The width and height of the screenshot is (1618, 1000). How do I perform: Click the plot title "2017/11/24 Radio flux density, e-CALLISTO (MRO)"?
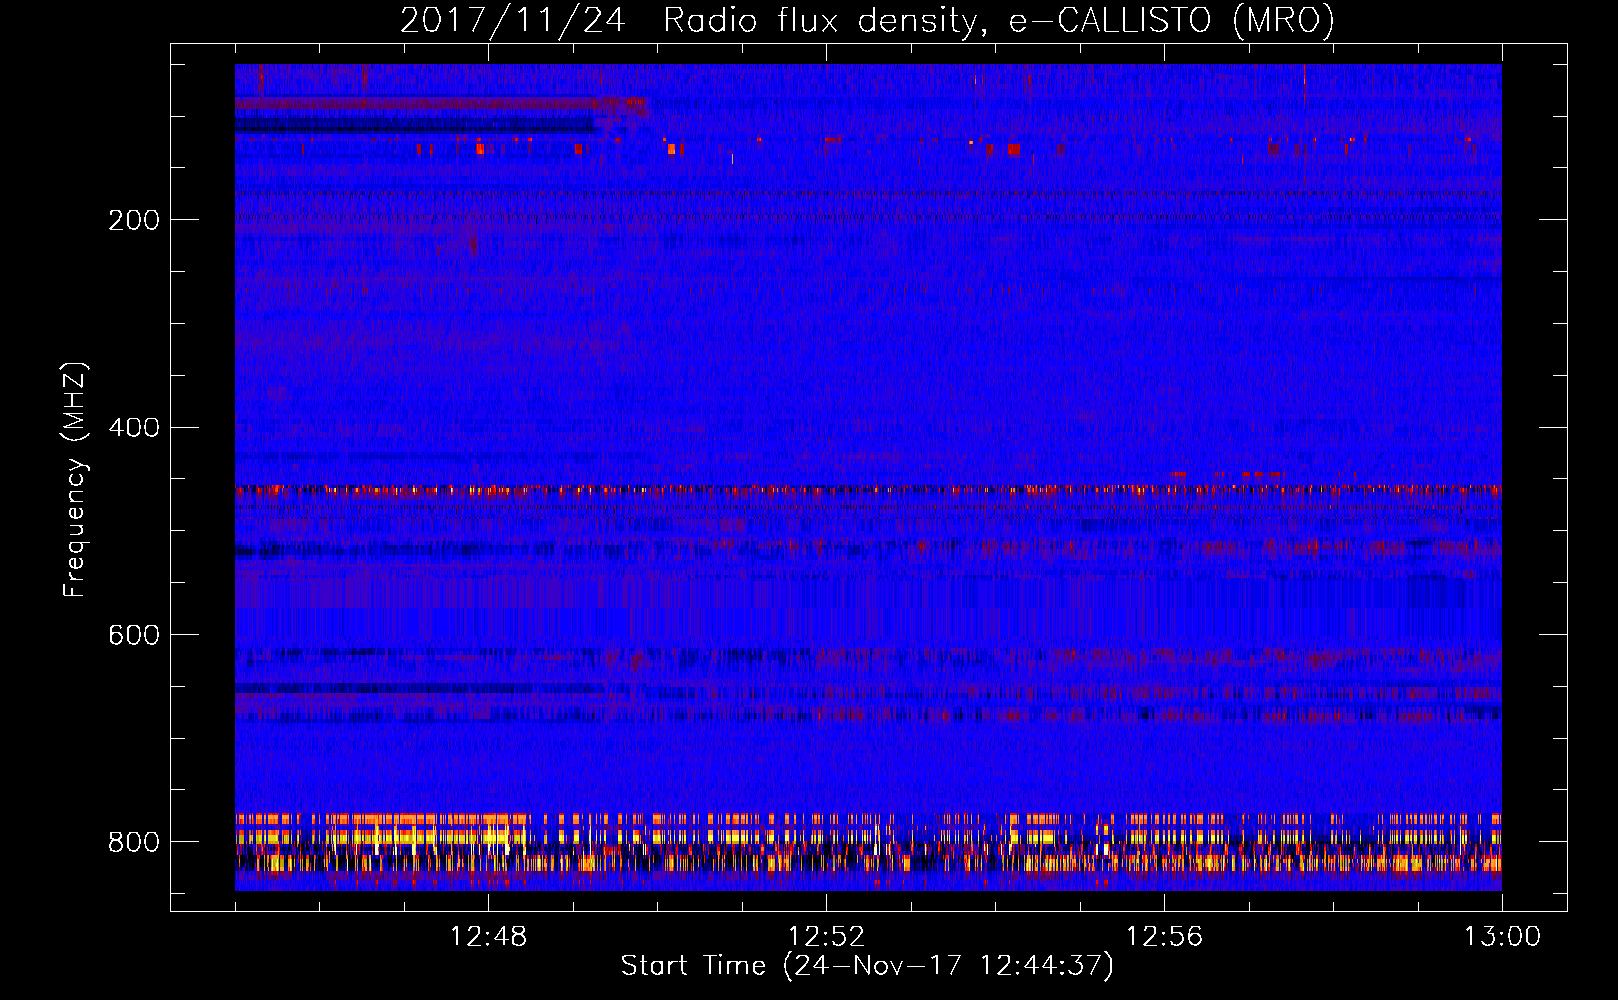867,20
